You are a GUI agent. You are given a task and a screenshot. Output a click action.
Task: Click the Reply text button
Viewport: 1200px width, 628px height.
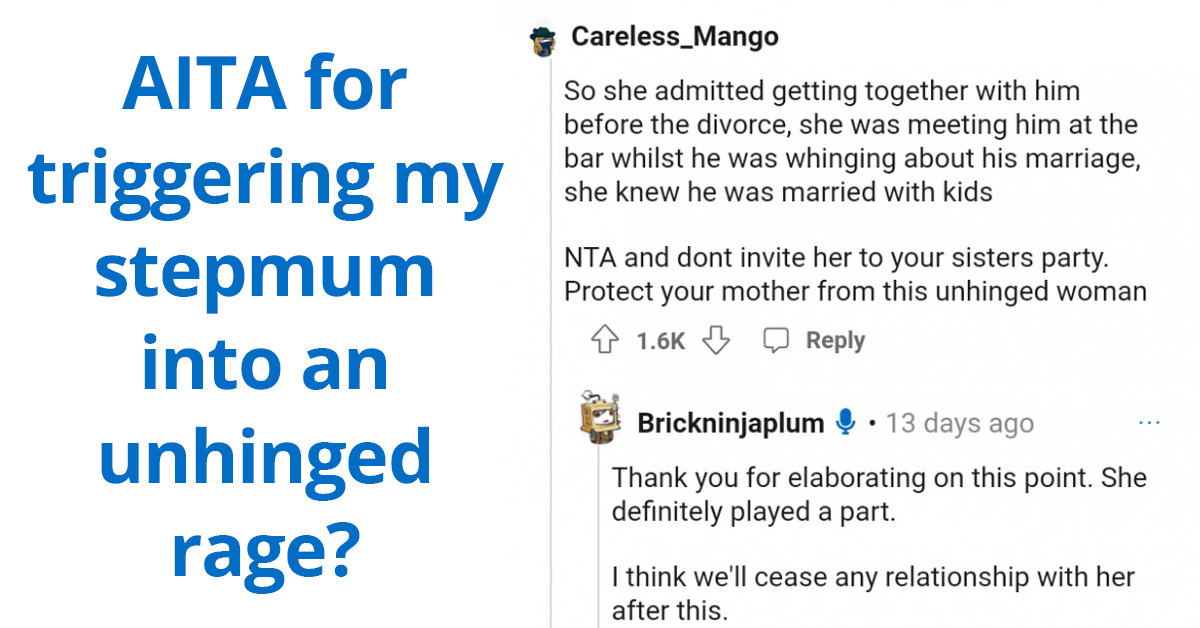(838, 339)
